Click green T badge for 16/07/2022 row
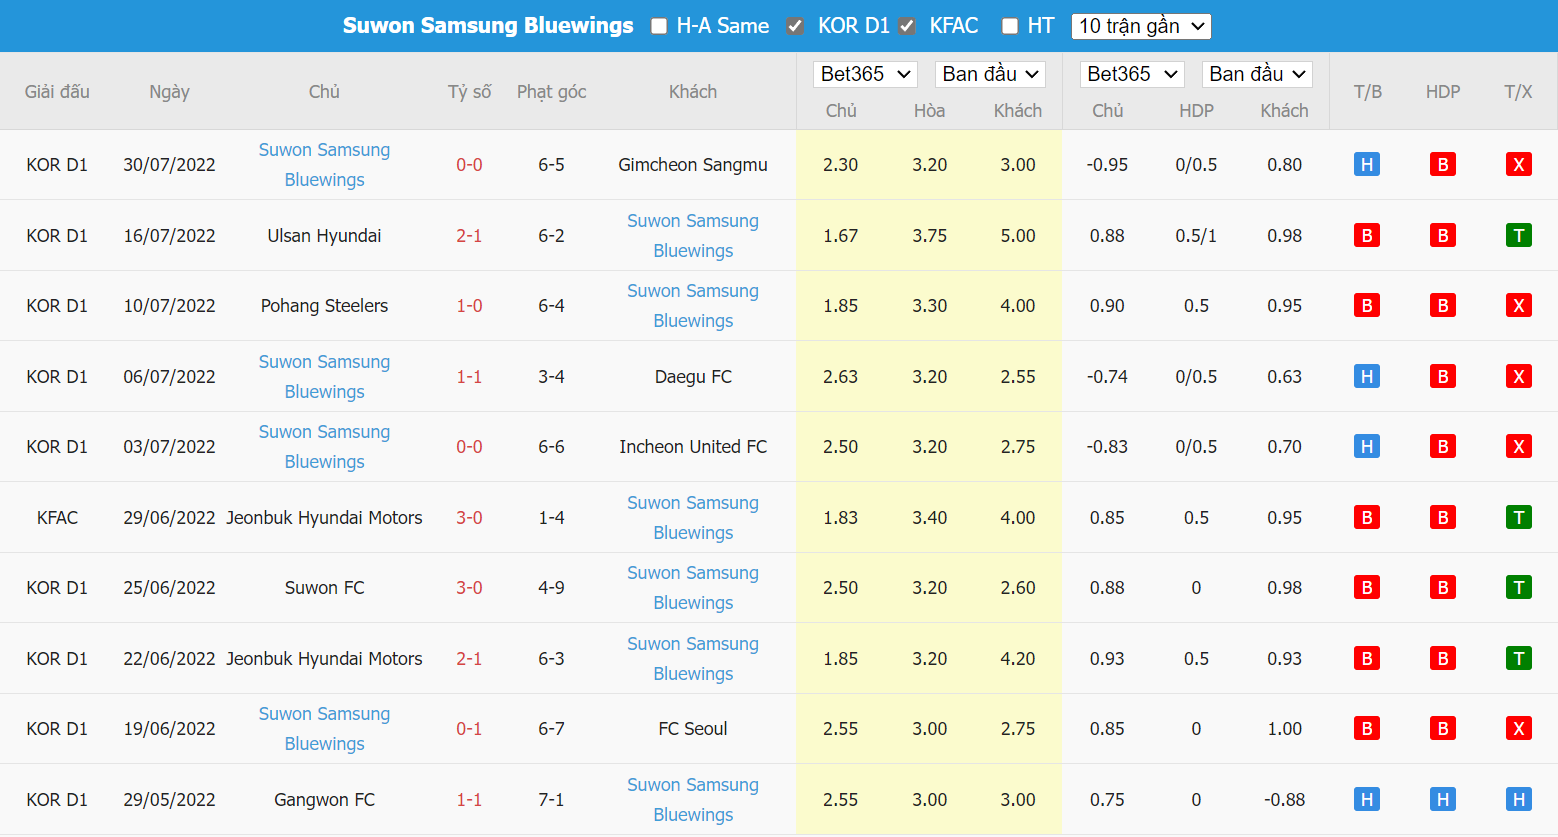Viewport: 1558px width, 837px height. (1519, 235)
